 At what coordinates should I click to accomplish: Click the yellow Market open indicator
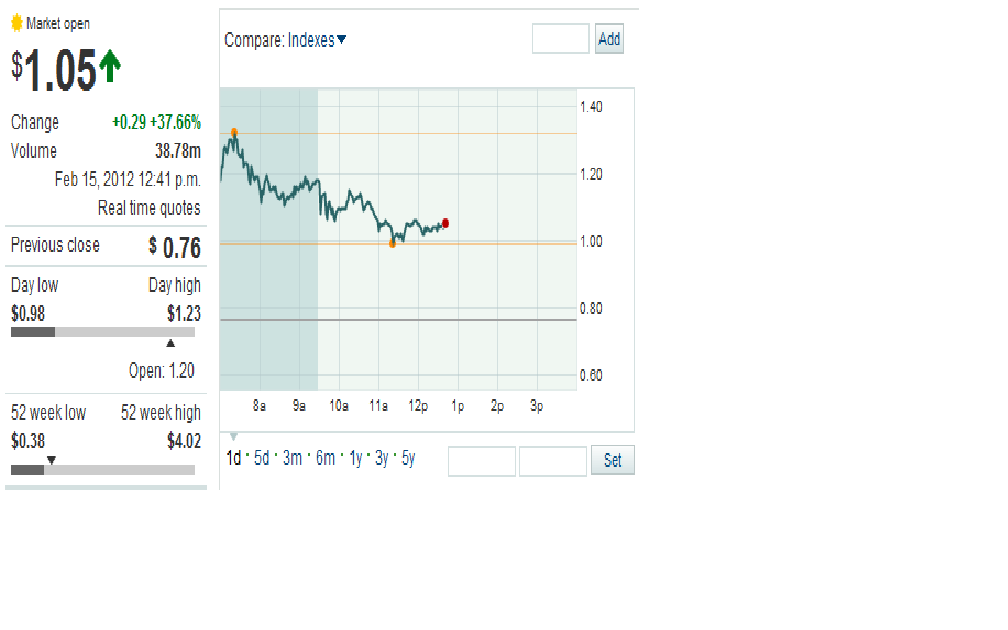click(16, 22)
